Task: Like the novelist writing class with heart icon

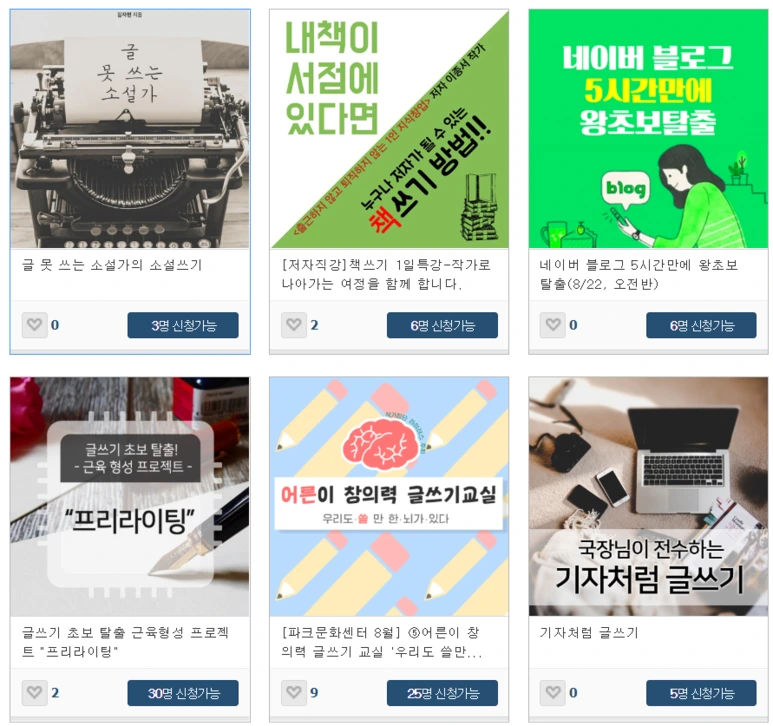Action: [x=35, y=325]
